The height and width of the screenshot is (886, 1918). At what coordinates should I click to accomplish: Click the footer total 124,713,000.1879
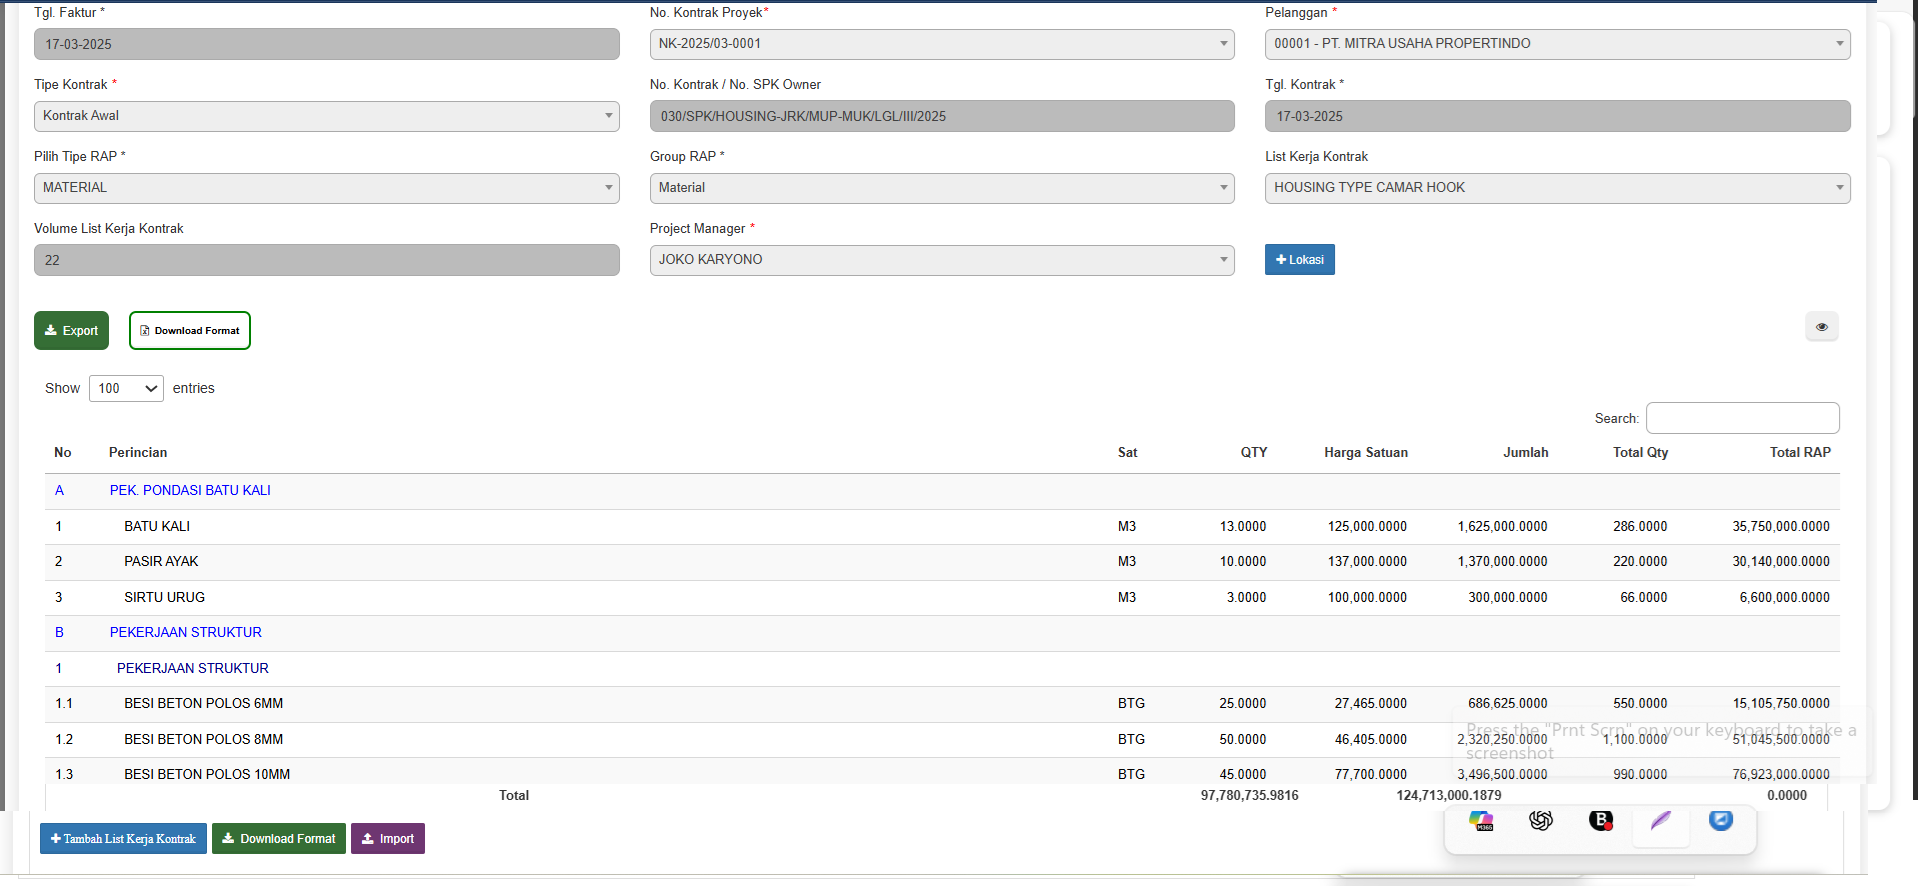click(x=1449, y=796)
